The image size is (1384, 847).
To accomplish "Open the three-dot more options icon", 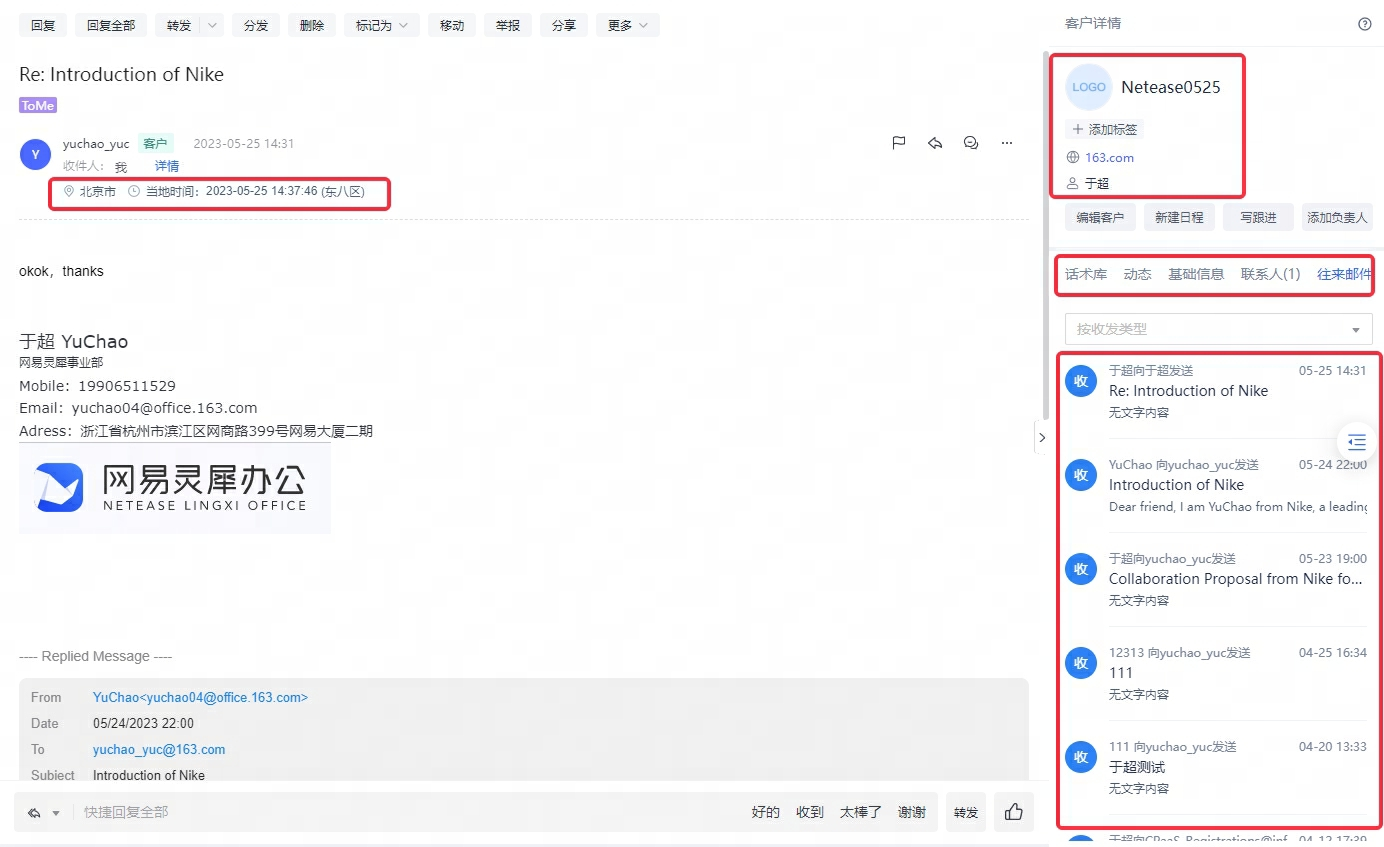I will pos(1007,143).
